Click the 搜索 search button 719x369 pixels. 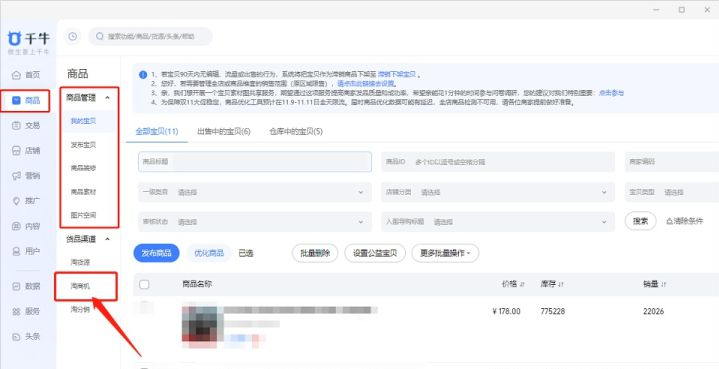[641, 221]
